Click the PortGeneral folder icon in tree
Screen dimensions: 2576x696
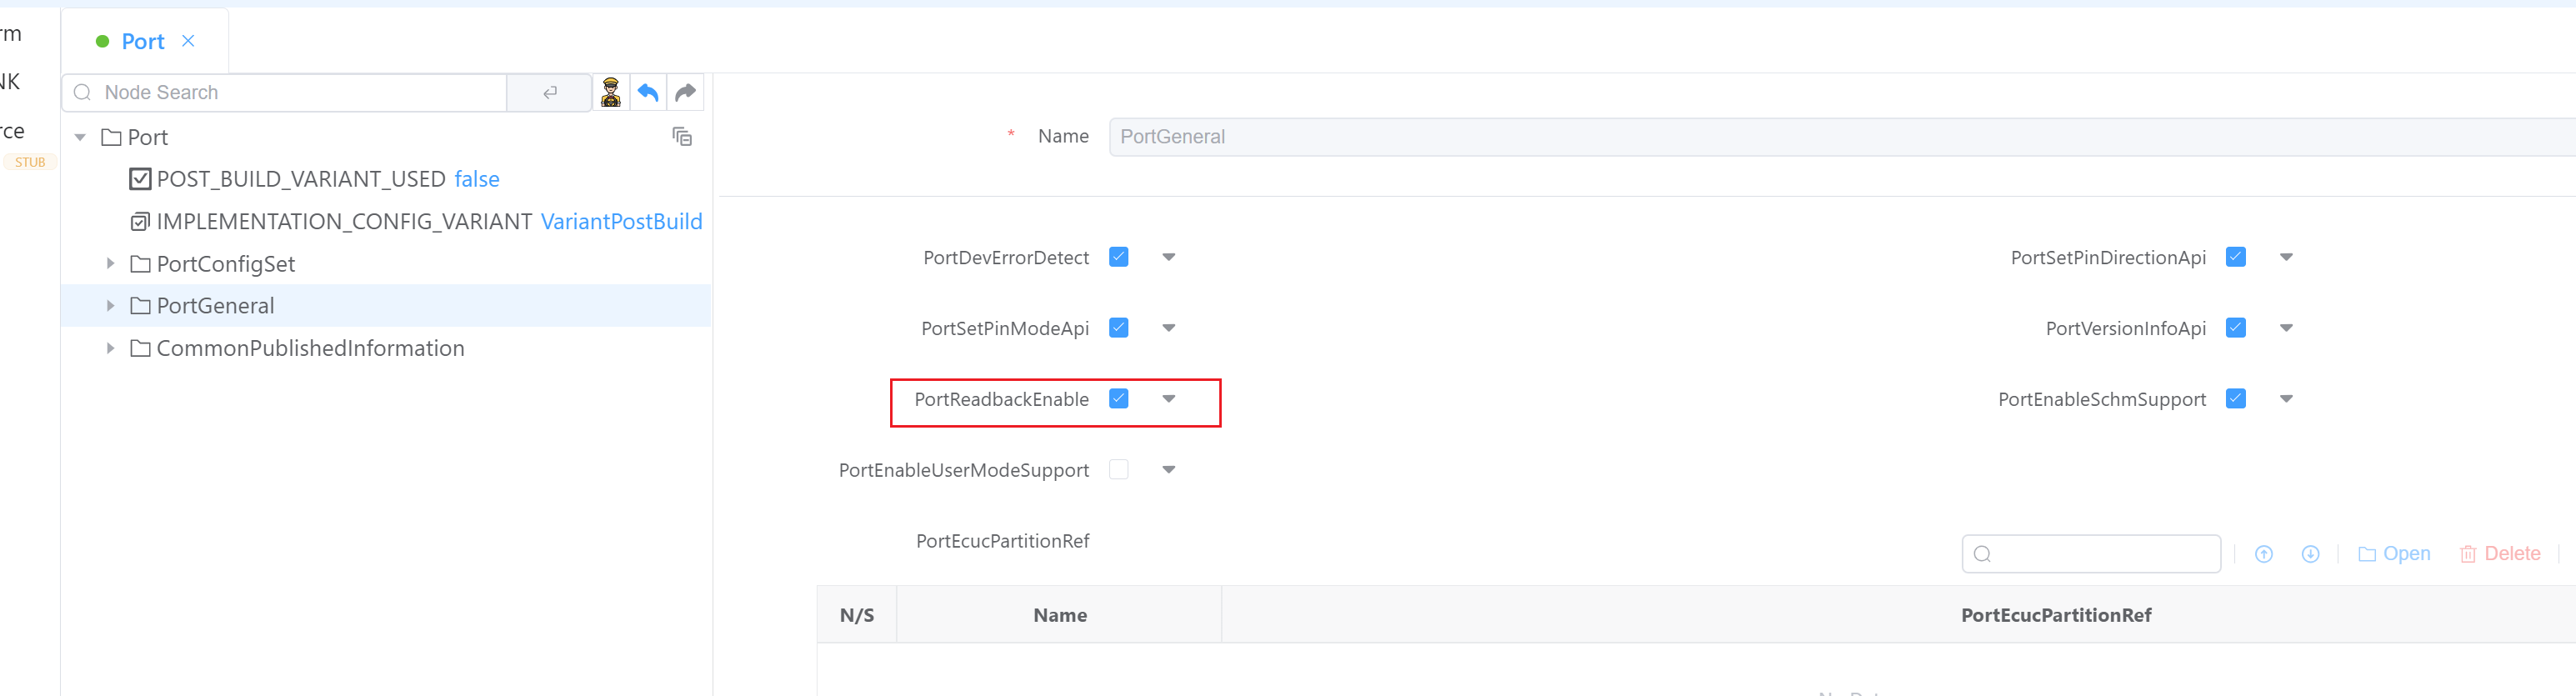(x=140, y=306)
